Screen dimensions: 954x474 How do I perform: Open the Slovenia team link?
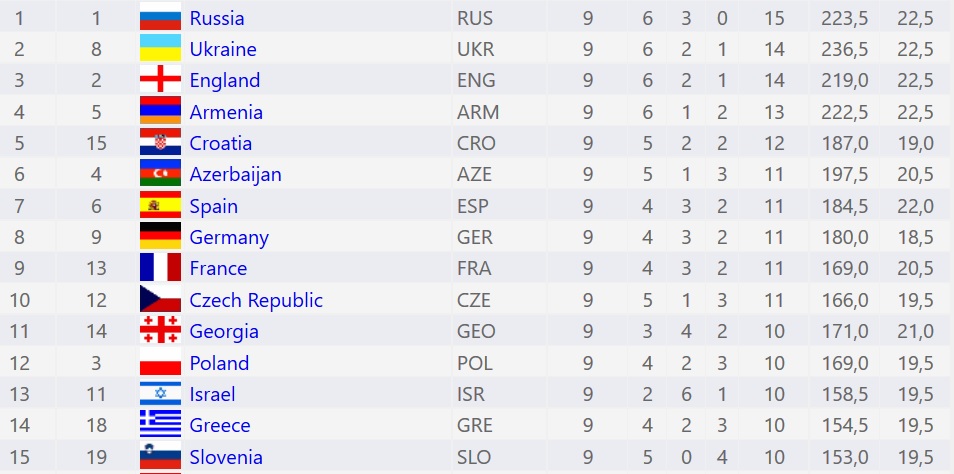coord(226,458)
